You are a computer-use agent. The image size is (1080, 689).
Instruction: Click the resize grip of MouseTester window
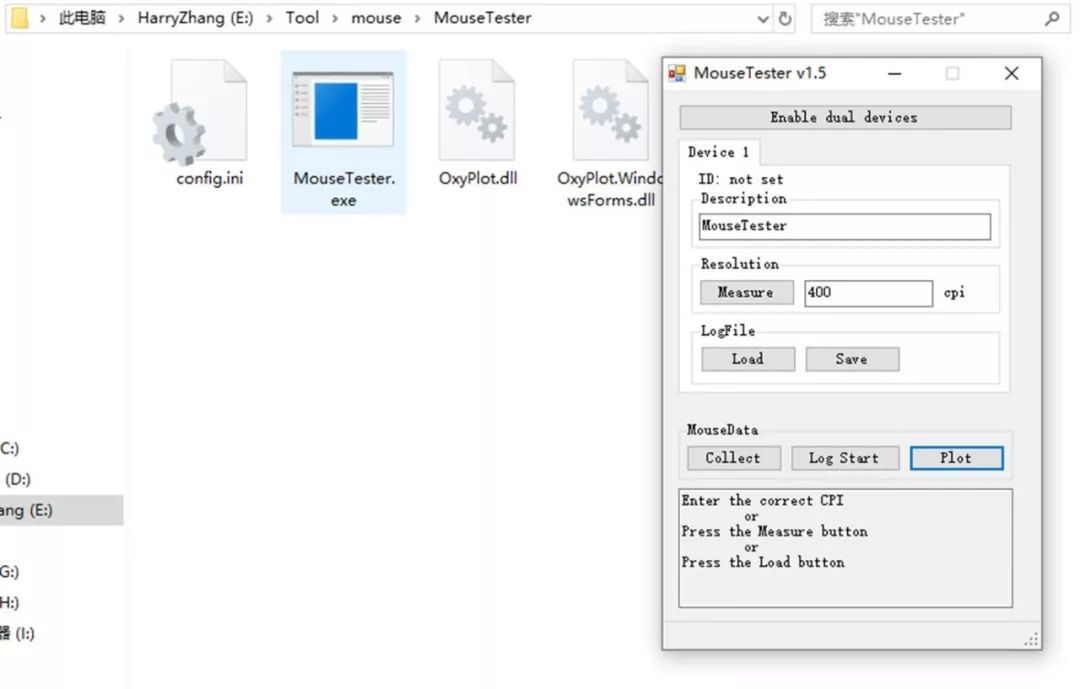click(x=1032, y=640)
